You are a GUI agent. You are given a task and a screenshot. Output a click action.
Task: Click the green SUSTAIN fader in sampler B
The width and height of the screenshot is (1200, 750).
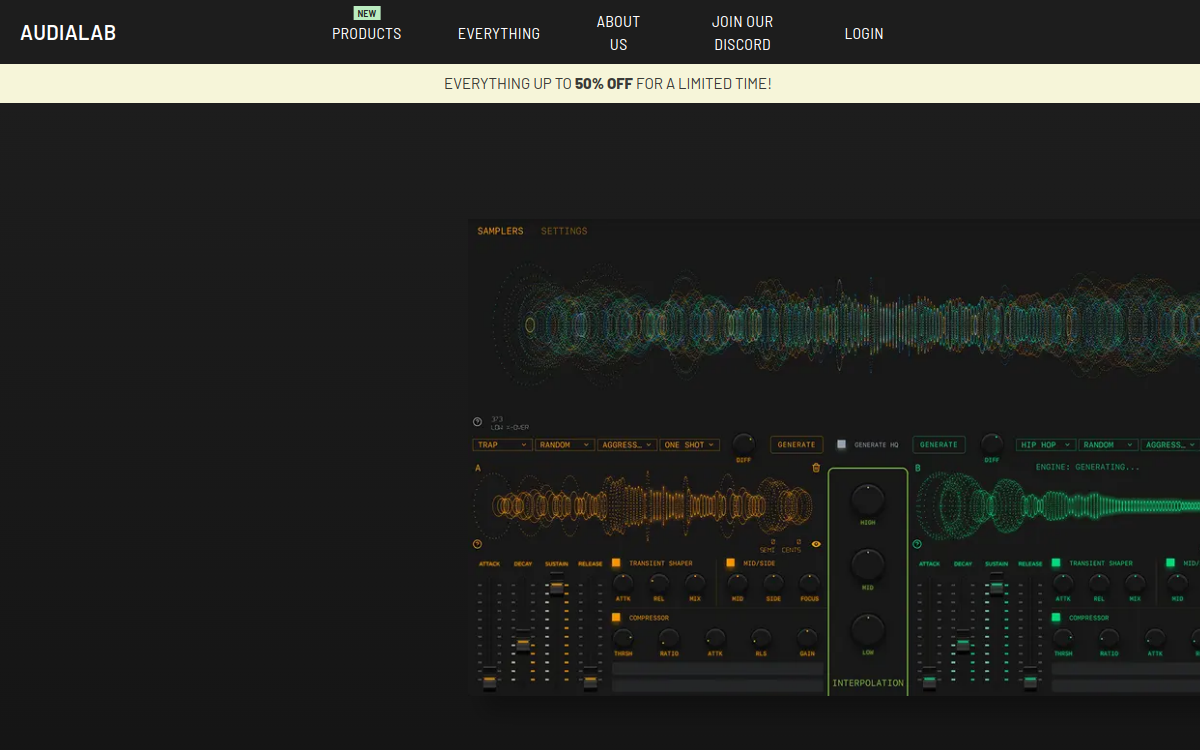[x=996, y=587]
